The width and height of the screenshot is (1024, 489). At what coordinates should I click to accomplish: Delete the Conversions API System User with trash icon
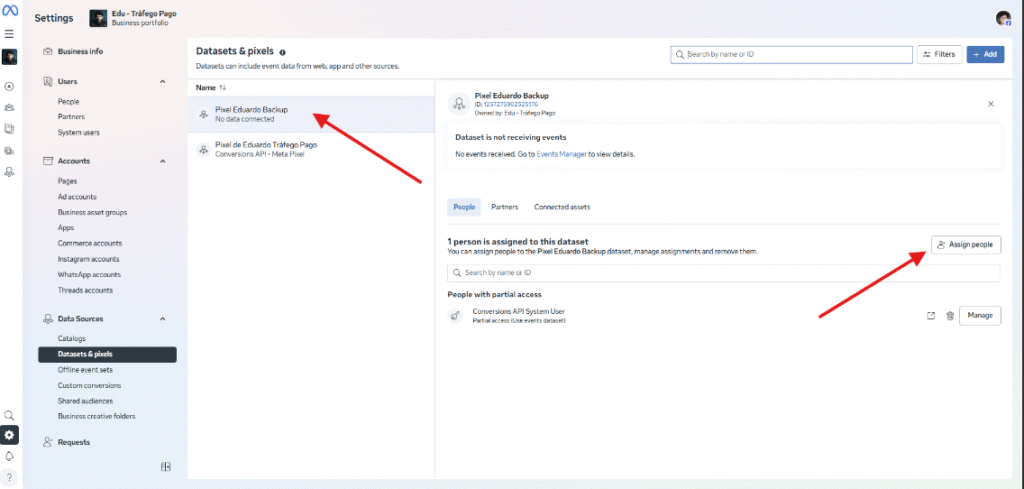click(950, 316)
